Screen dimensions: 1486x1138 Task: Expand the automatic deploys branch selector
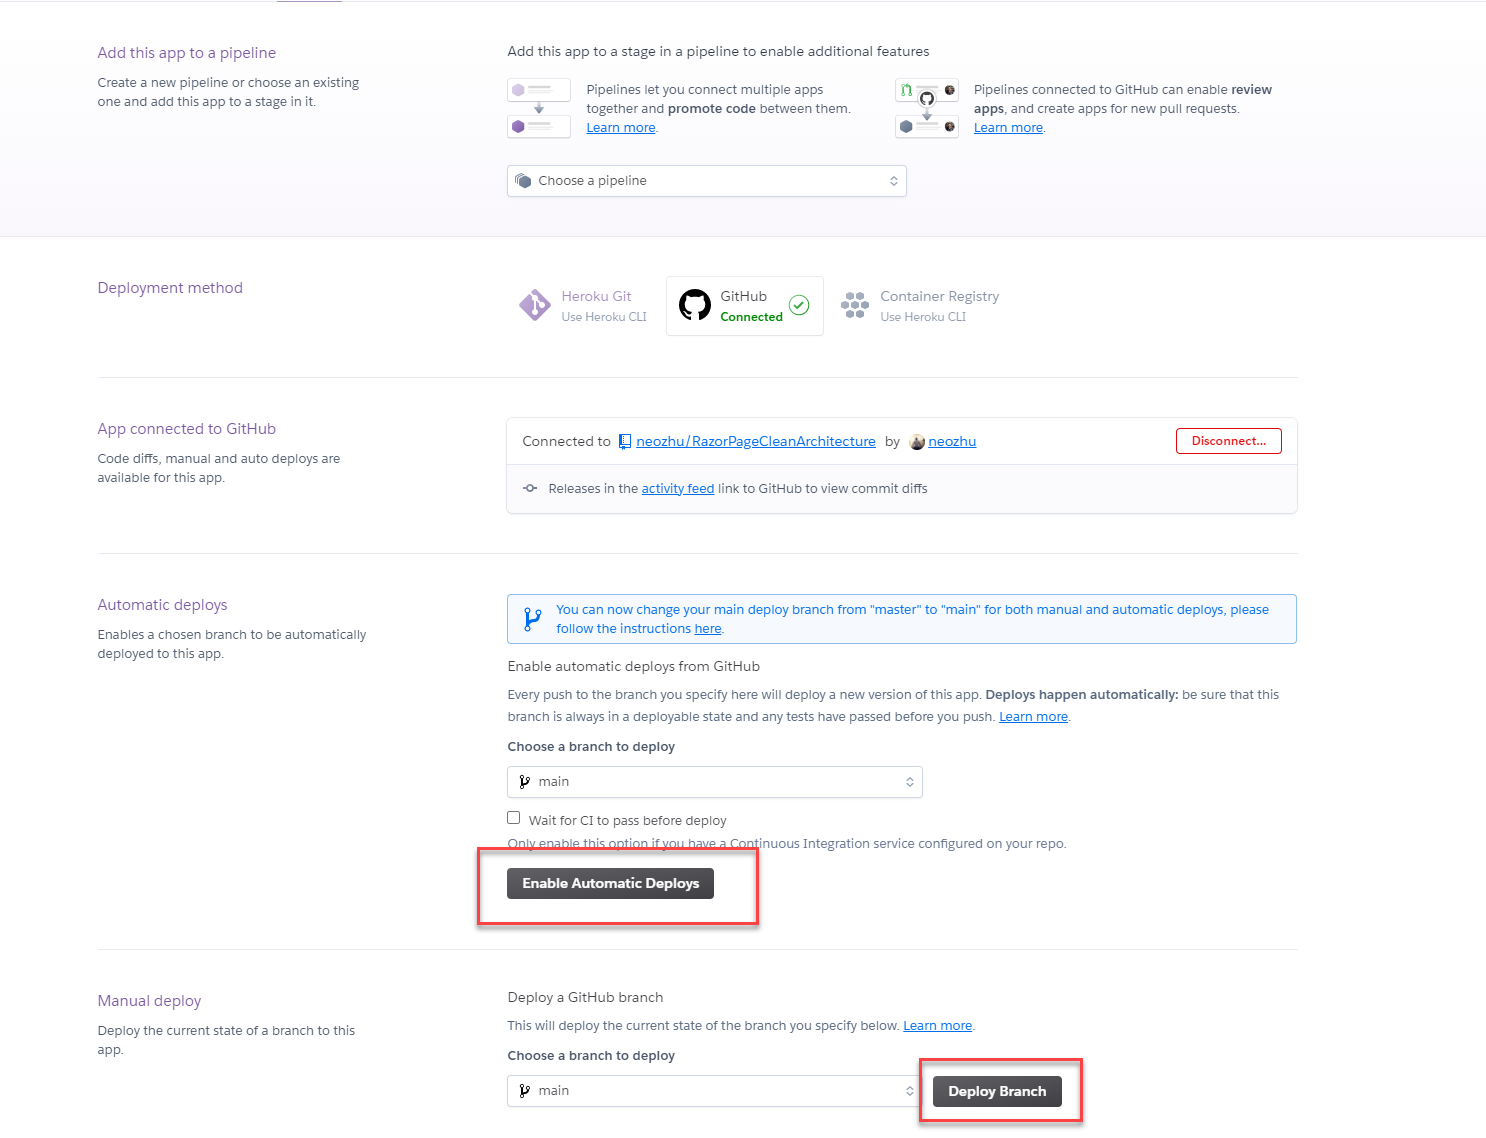pyautogui.click(x=715, y=782)
